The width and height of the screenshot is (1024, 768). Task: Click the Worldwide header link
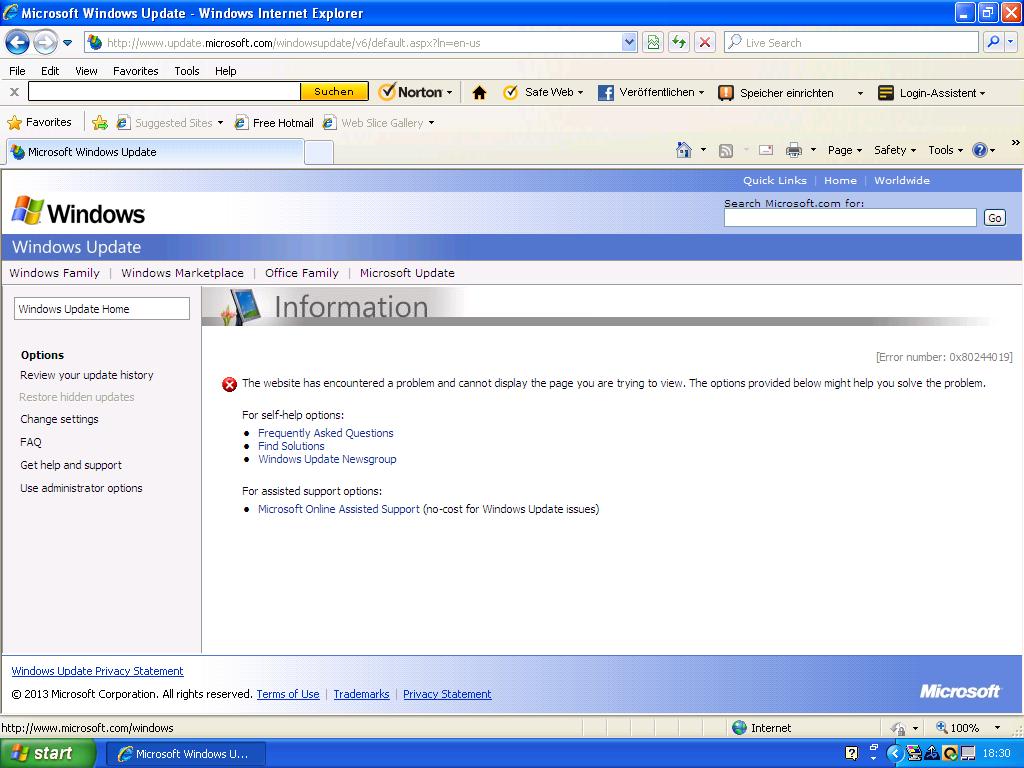tap(902, 180)
